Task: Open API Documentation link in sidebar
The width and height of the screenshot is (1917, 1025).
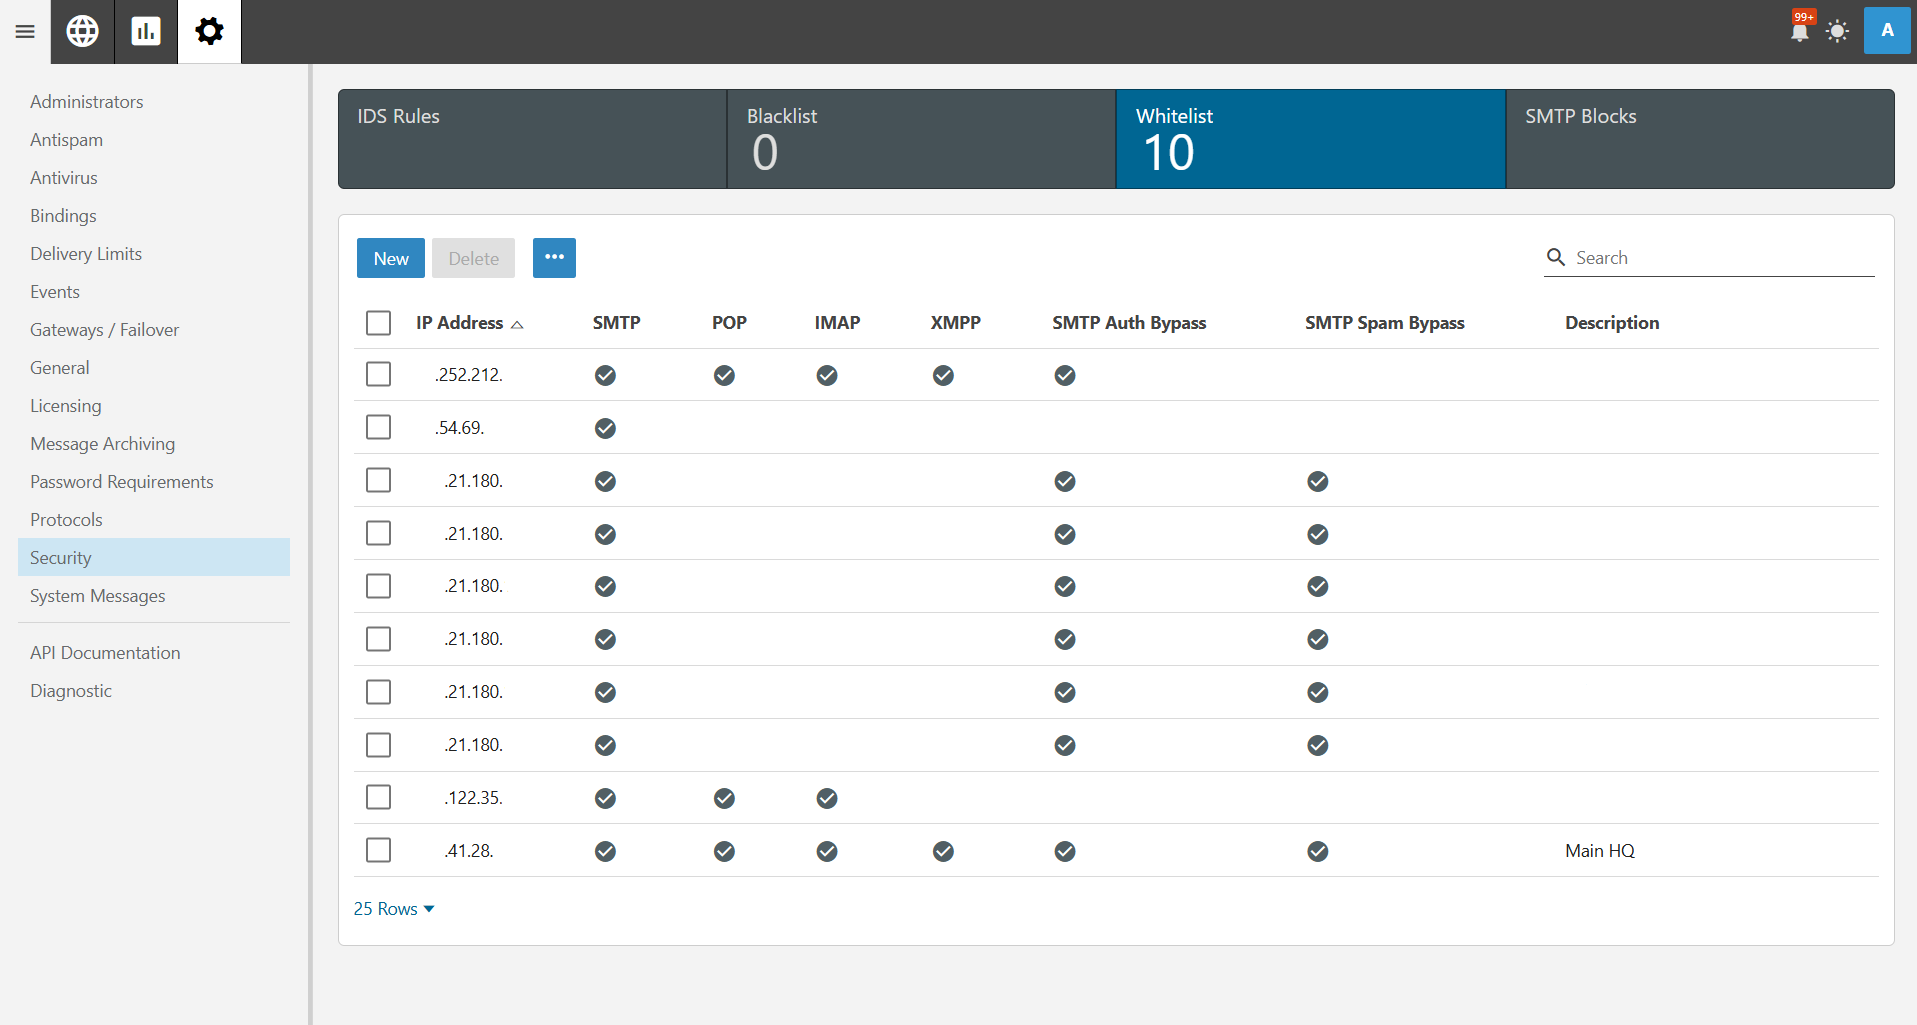Action: tap(105, 653)
